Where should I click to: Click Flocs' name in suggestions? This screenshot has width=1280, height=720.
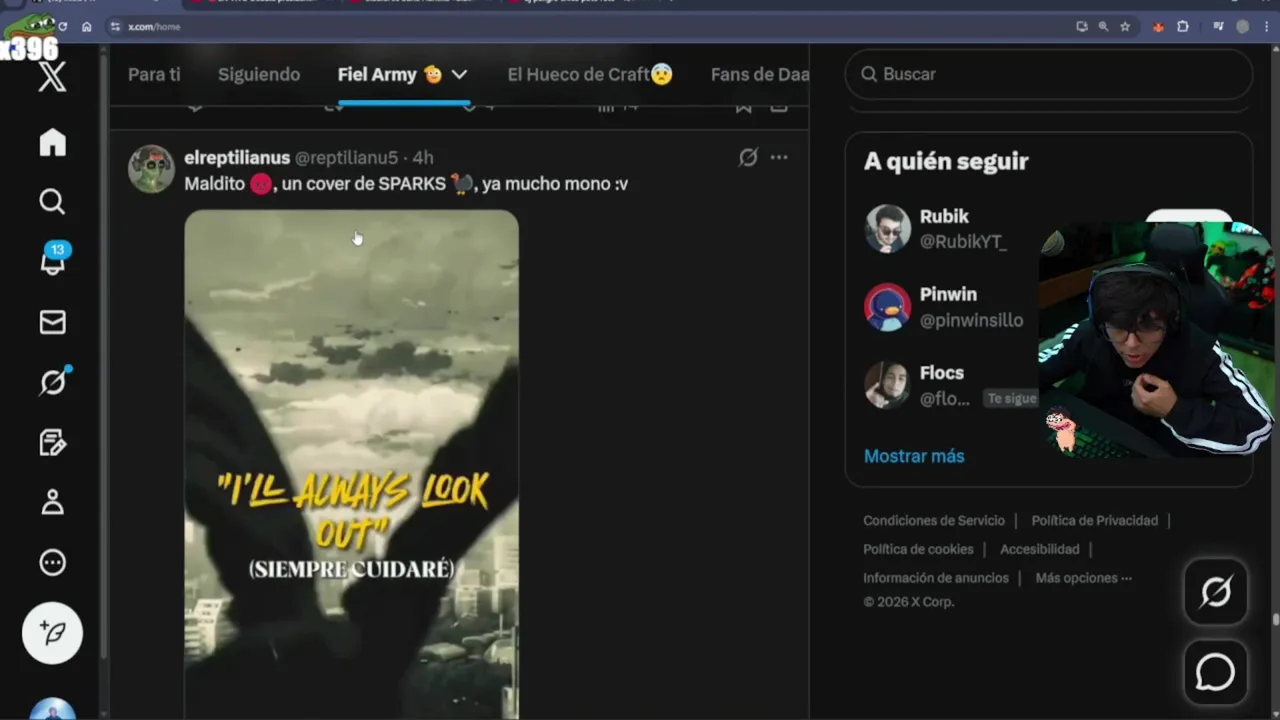pos(942,372)
